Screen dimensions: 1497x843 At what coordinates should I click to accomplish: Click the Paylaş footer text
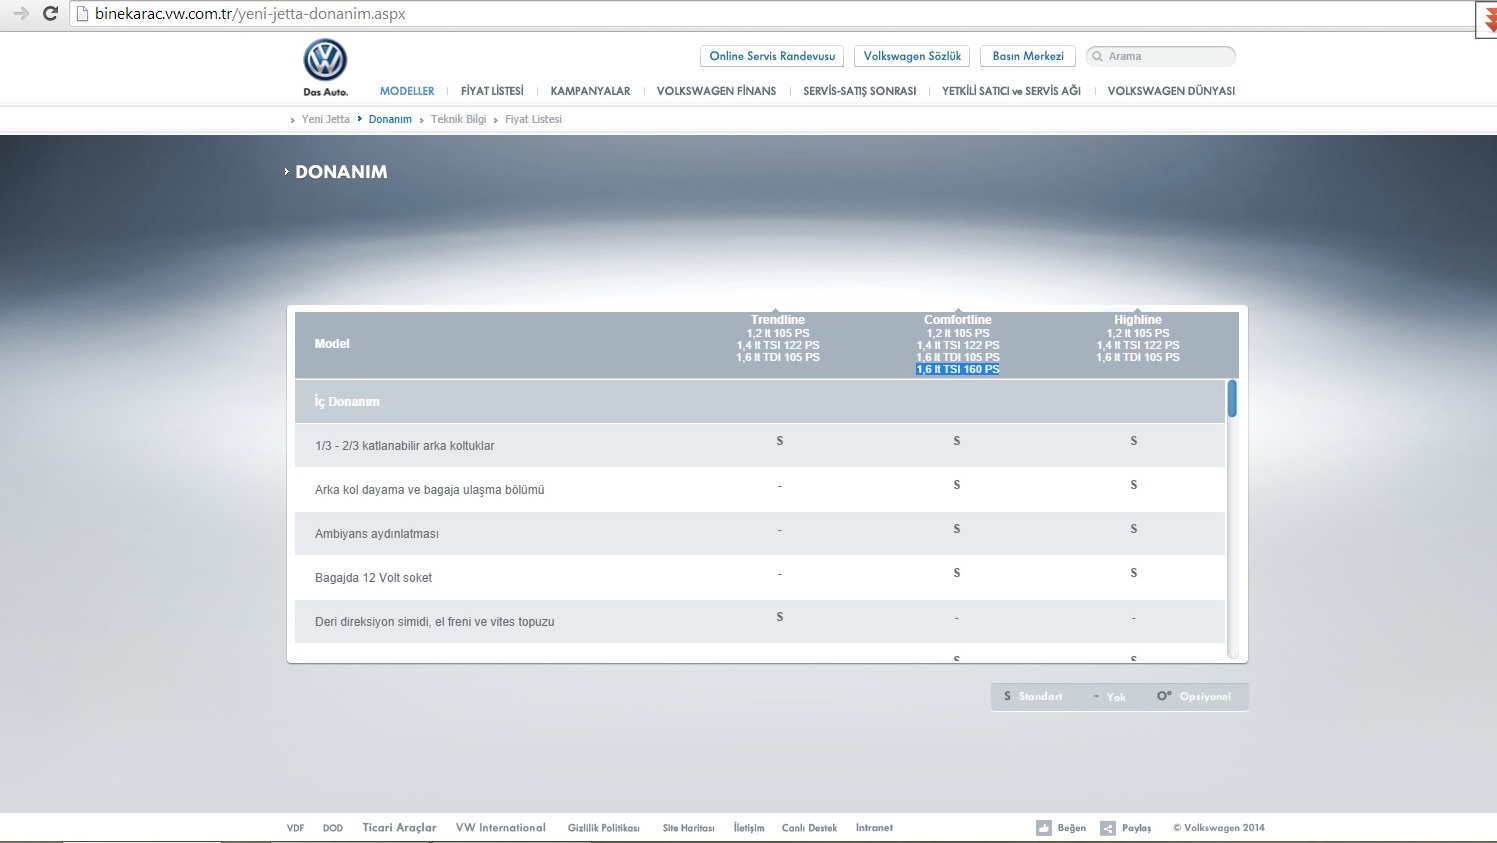tap(1136, 828)
